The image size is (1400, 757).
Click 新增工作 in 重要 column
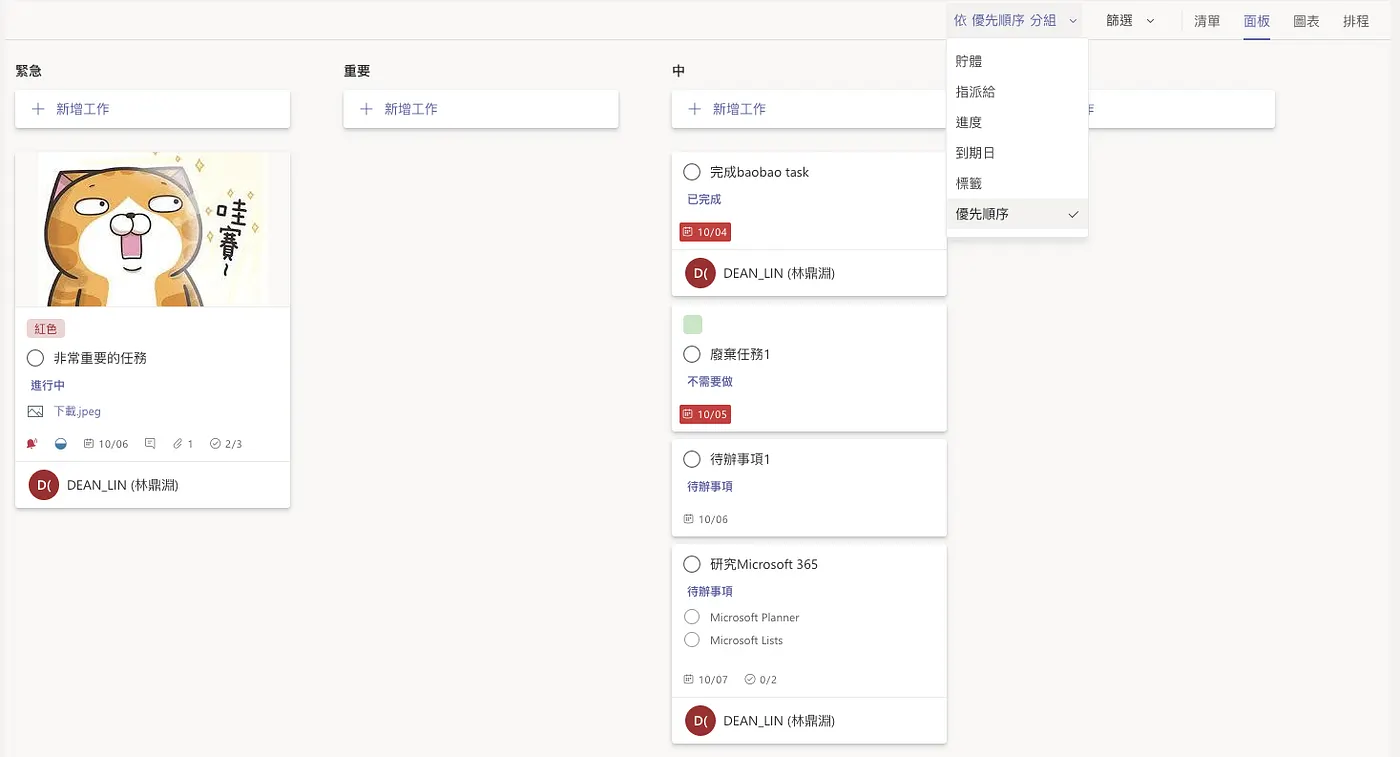click(481, 109)
